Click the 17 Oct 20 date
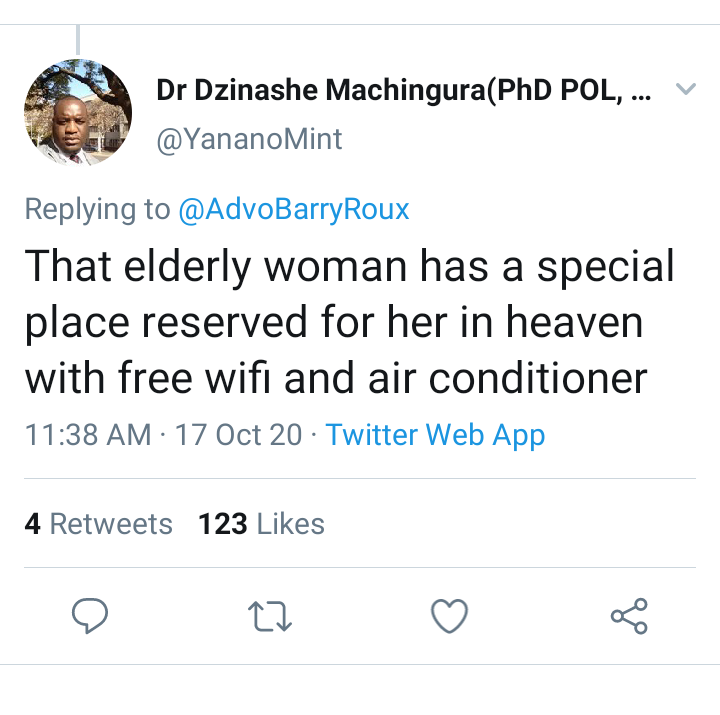The height and width of the screenshot is (715, 720). [x=238, y=434]
